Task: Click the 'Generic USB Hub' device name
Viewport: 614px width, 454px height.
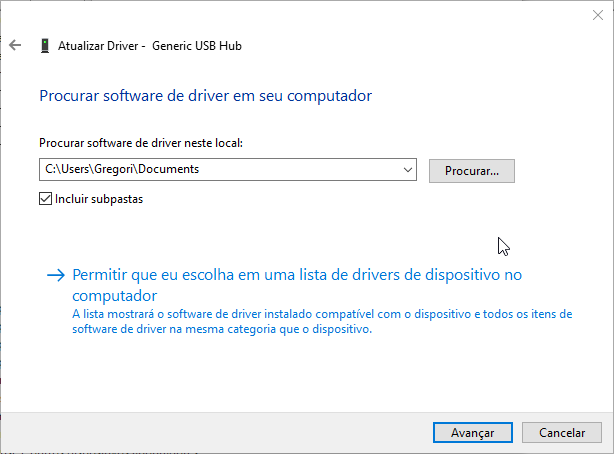Action: [x=197, y=46]
